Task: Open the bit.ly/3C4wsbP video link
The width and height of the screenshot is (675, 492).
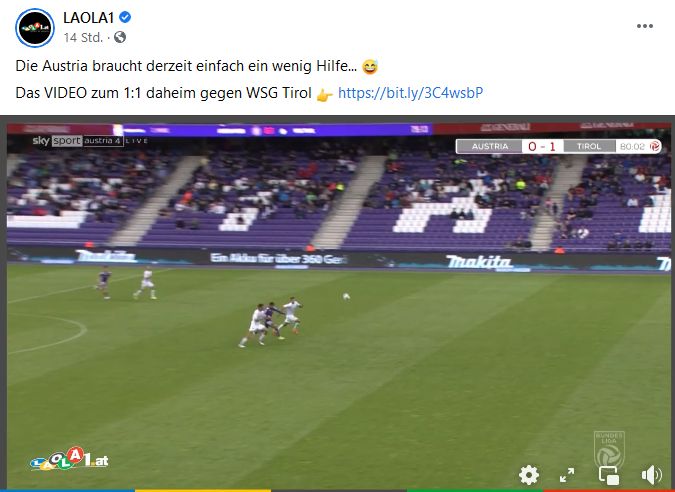Action: tap(411, 93)
